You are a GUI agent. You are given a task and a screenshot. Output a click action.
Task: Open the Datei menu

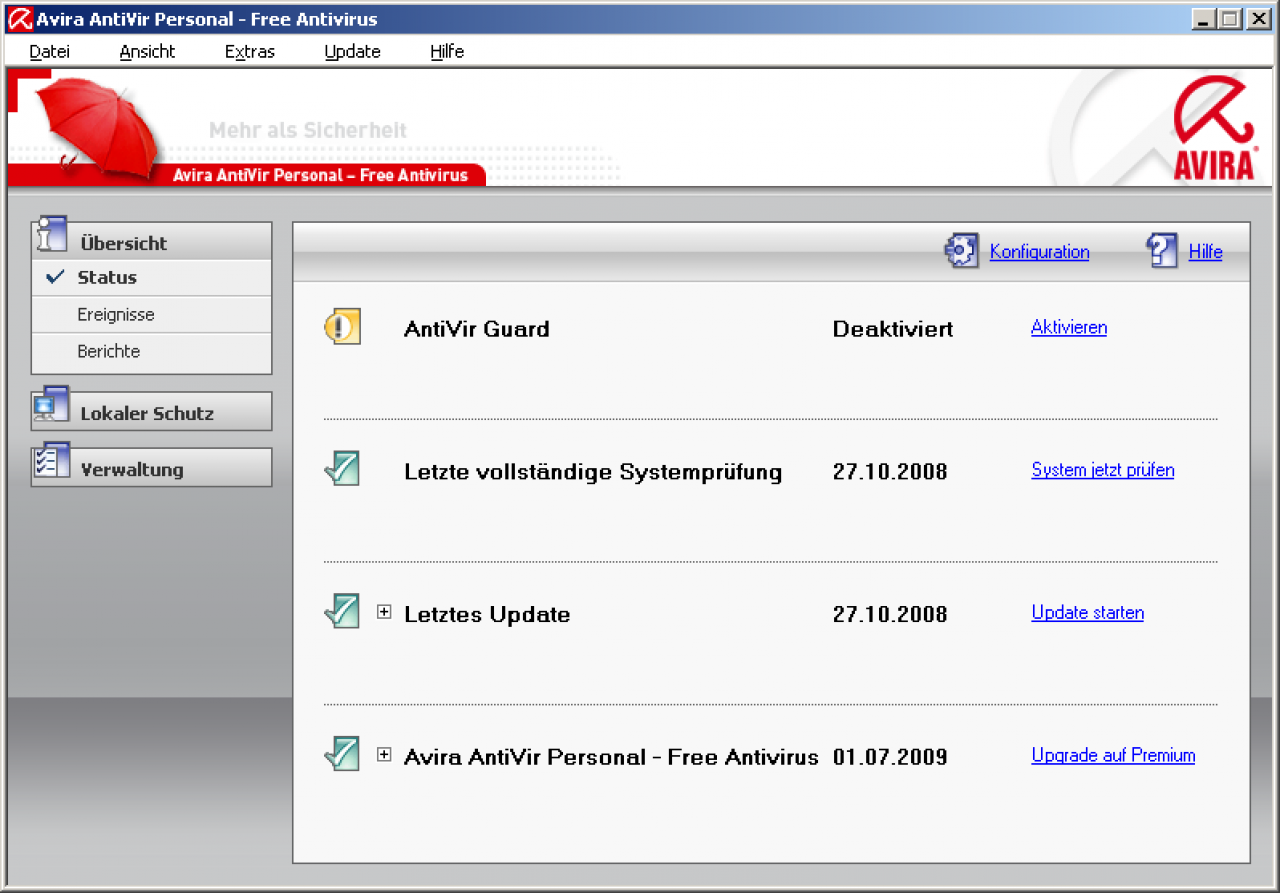click(x=50, y=52)
